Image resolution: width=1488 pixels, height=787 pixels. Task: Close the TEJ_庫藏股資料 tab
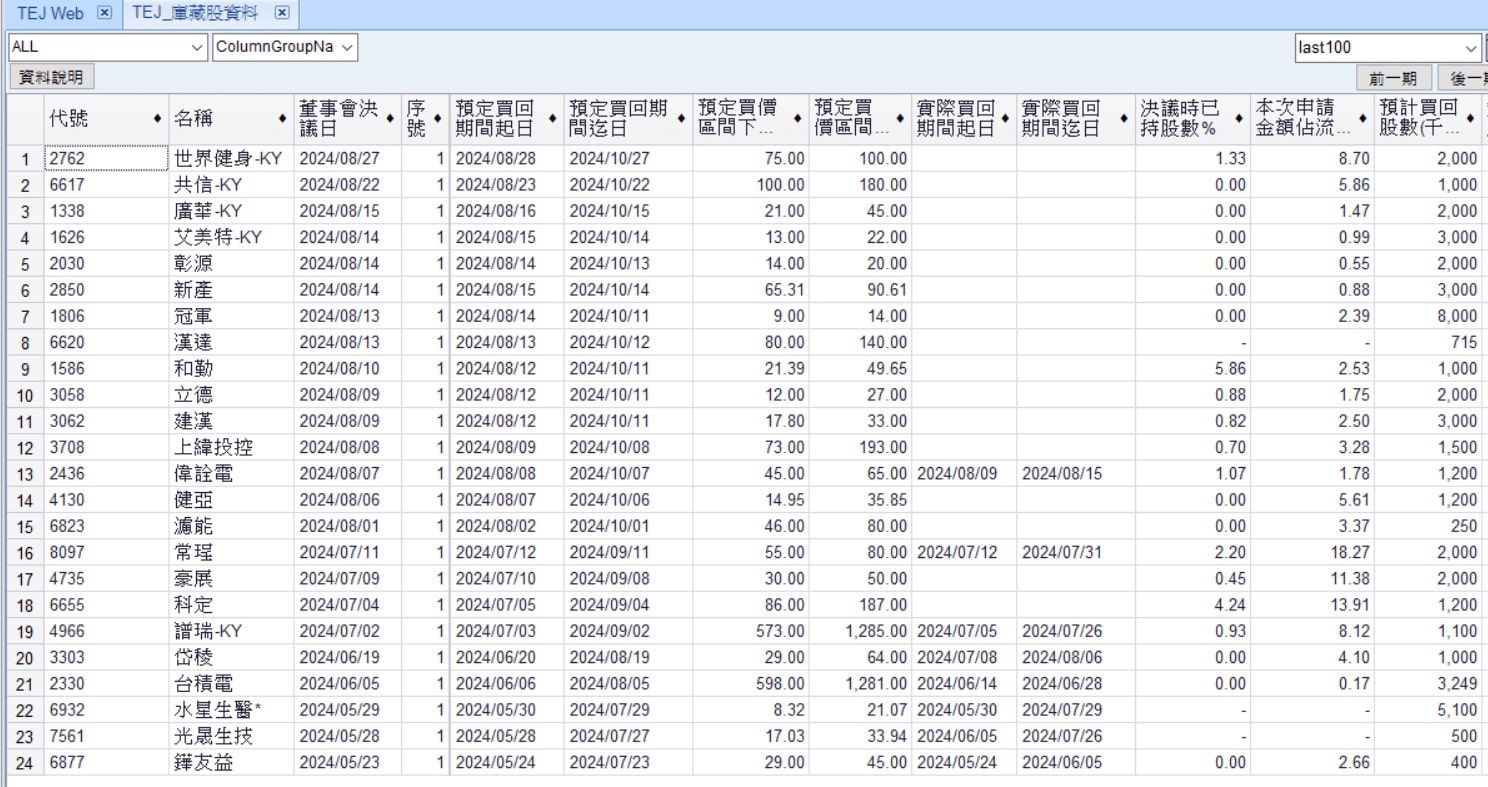pos(282,13)
